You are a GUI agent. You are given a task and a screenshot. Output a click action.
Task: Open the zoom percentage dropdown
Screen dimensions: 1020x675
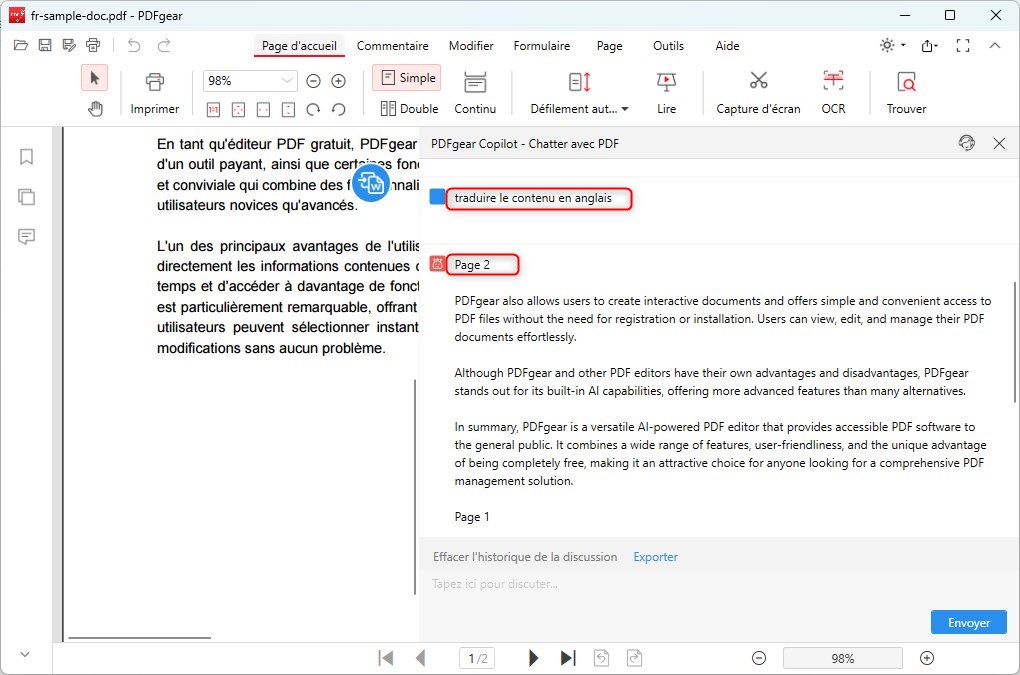click(x=286, y=81)
